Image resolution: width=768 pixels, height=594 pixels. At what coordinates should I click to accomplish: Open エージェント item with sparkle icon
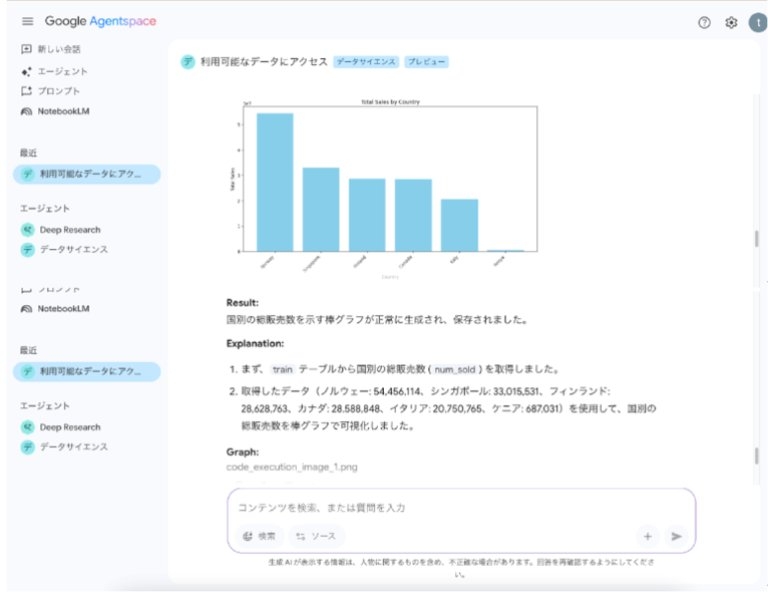pyautogui.click(x=54, y=71)
